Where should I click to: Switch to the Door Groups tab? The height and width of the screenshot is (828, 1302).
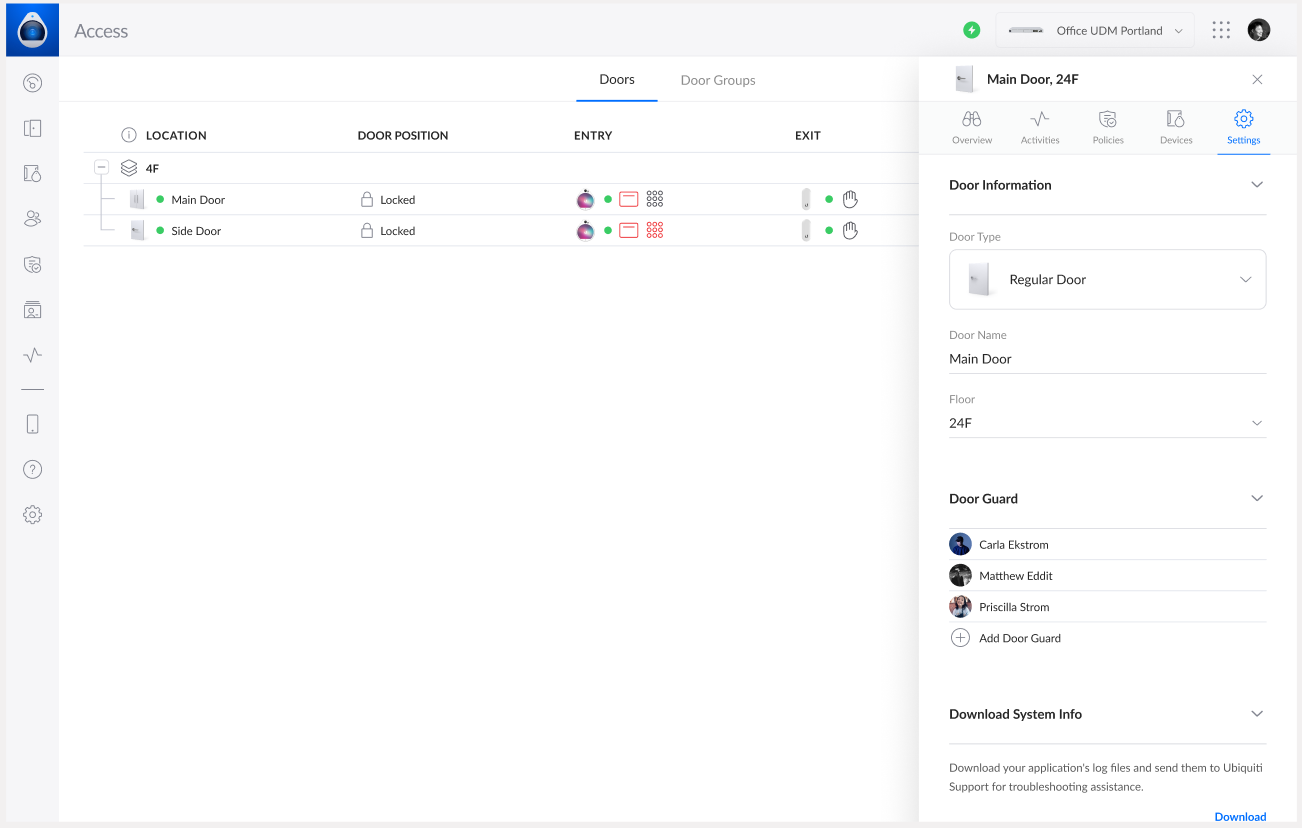click(x=717, y=80)
